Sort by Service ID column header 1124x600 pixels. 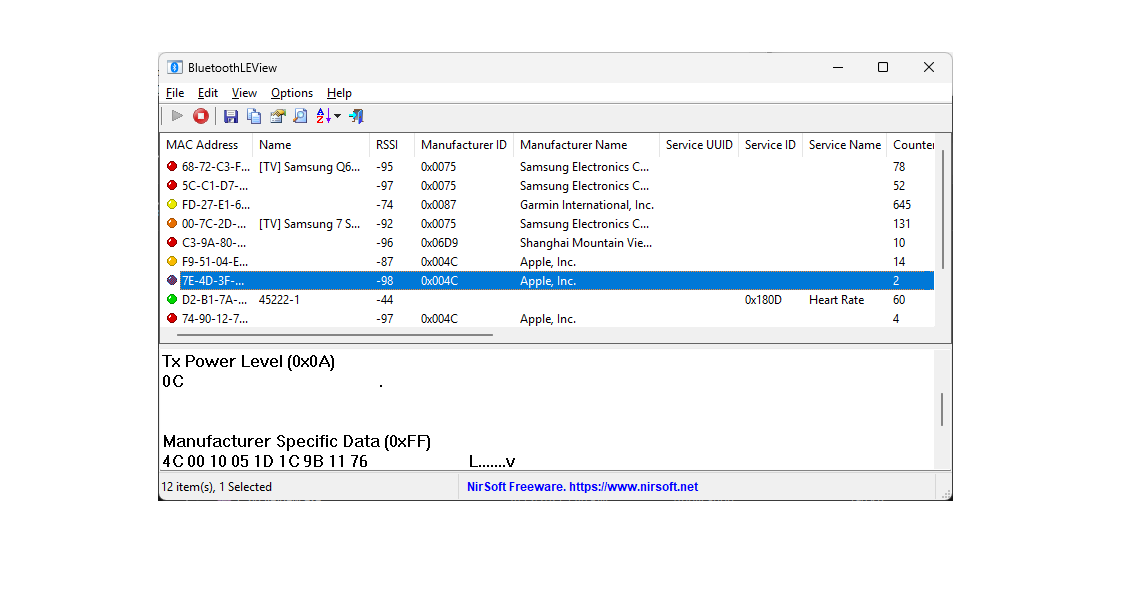[x=770, y=145]
